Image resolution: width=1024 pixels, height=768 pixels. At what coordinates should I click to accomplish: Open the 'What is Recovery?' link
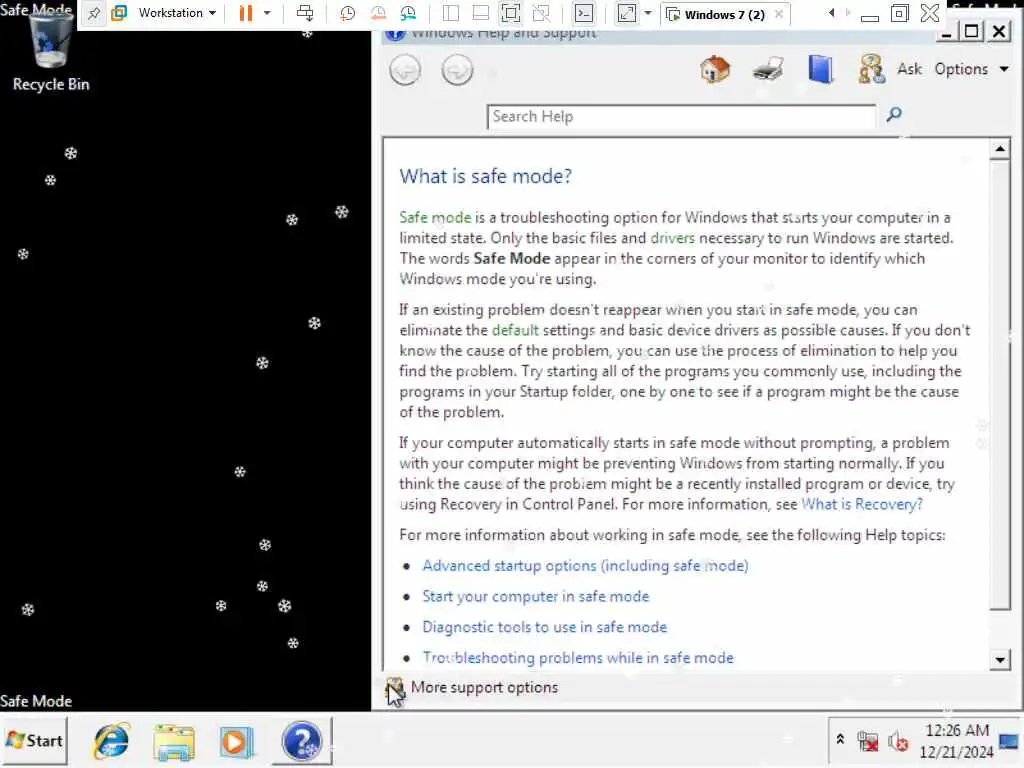862,504
